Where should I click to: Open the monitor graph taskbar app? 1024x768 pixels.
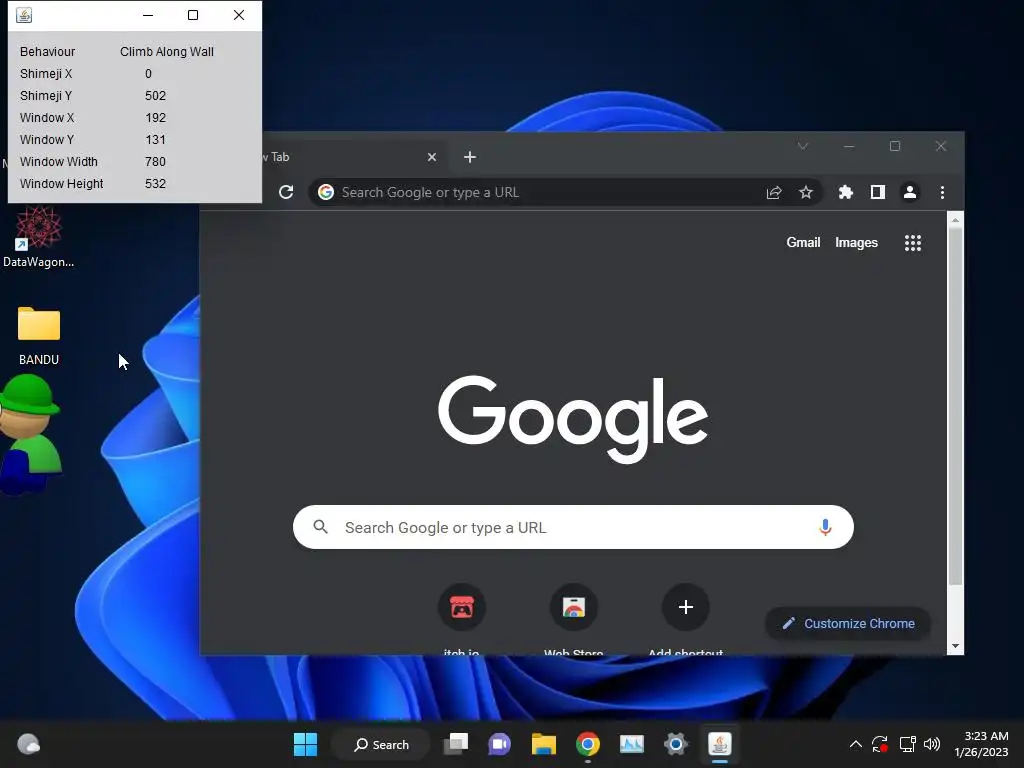click(x=632, y=744)
